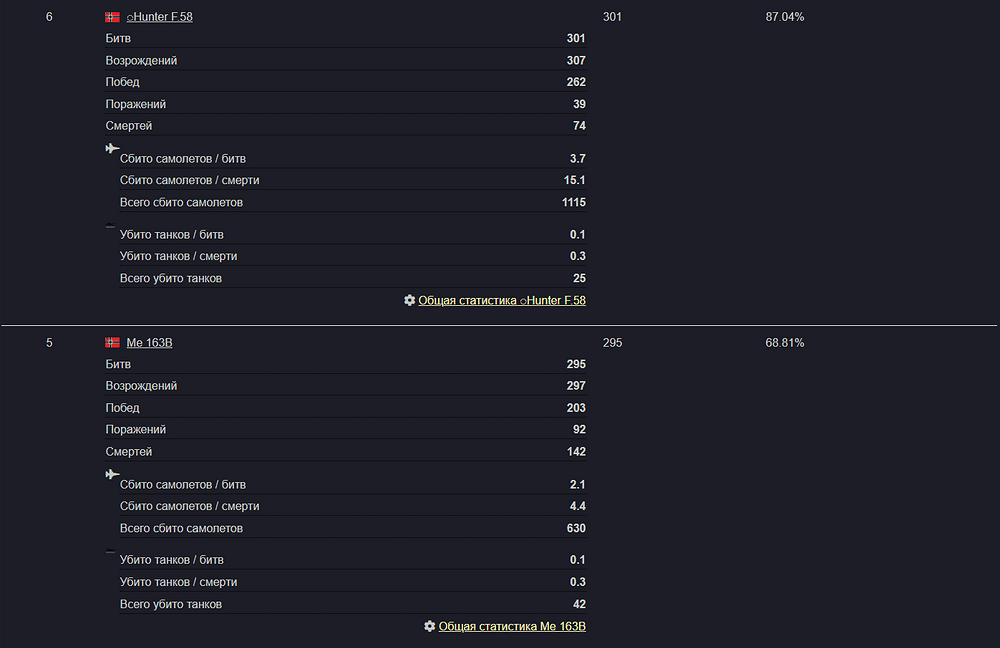Open the Me 163B vehicle link

(x=149, y=342)
